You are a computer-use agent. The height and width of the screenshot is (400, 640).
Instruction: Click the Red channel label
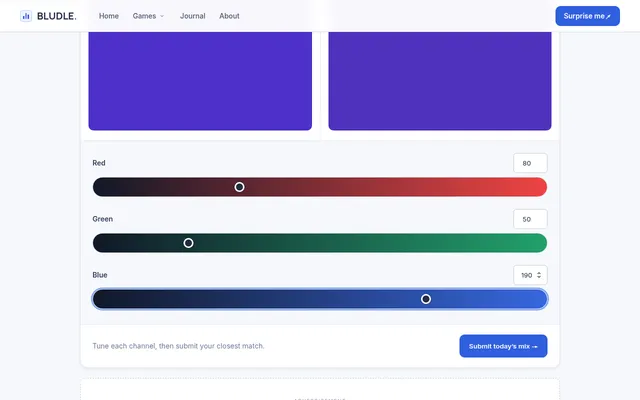(99, 163)
